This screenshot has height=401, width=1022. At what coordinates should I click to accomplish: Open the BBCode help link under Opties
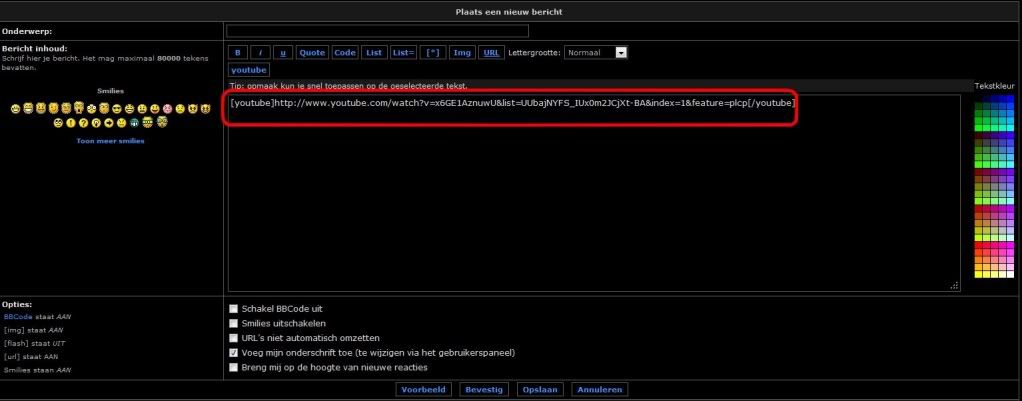(x=18, y=317)
